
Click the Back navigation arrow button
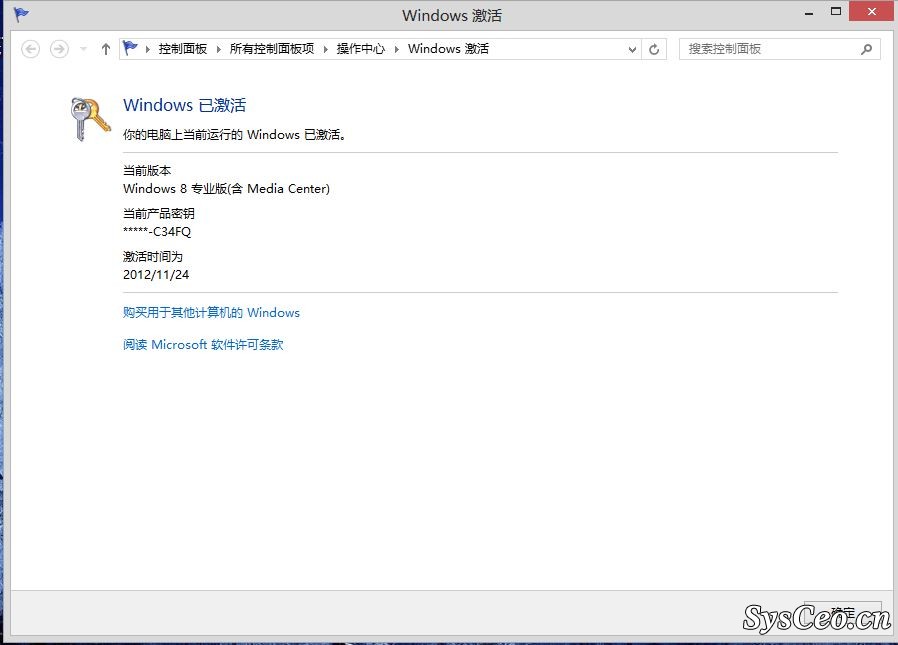(x=30, y=49)
